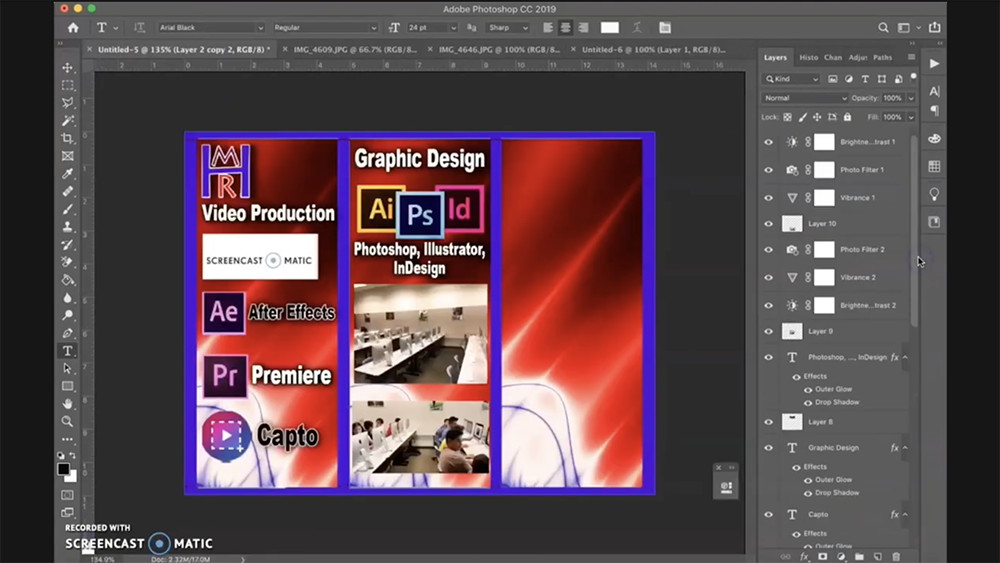Toggle visibility of Layer 9
1000x563 pixels.
[x=768, y=332]
